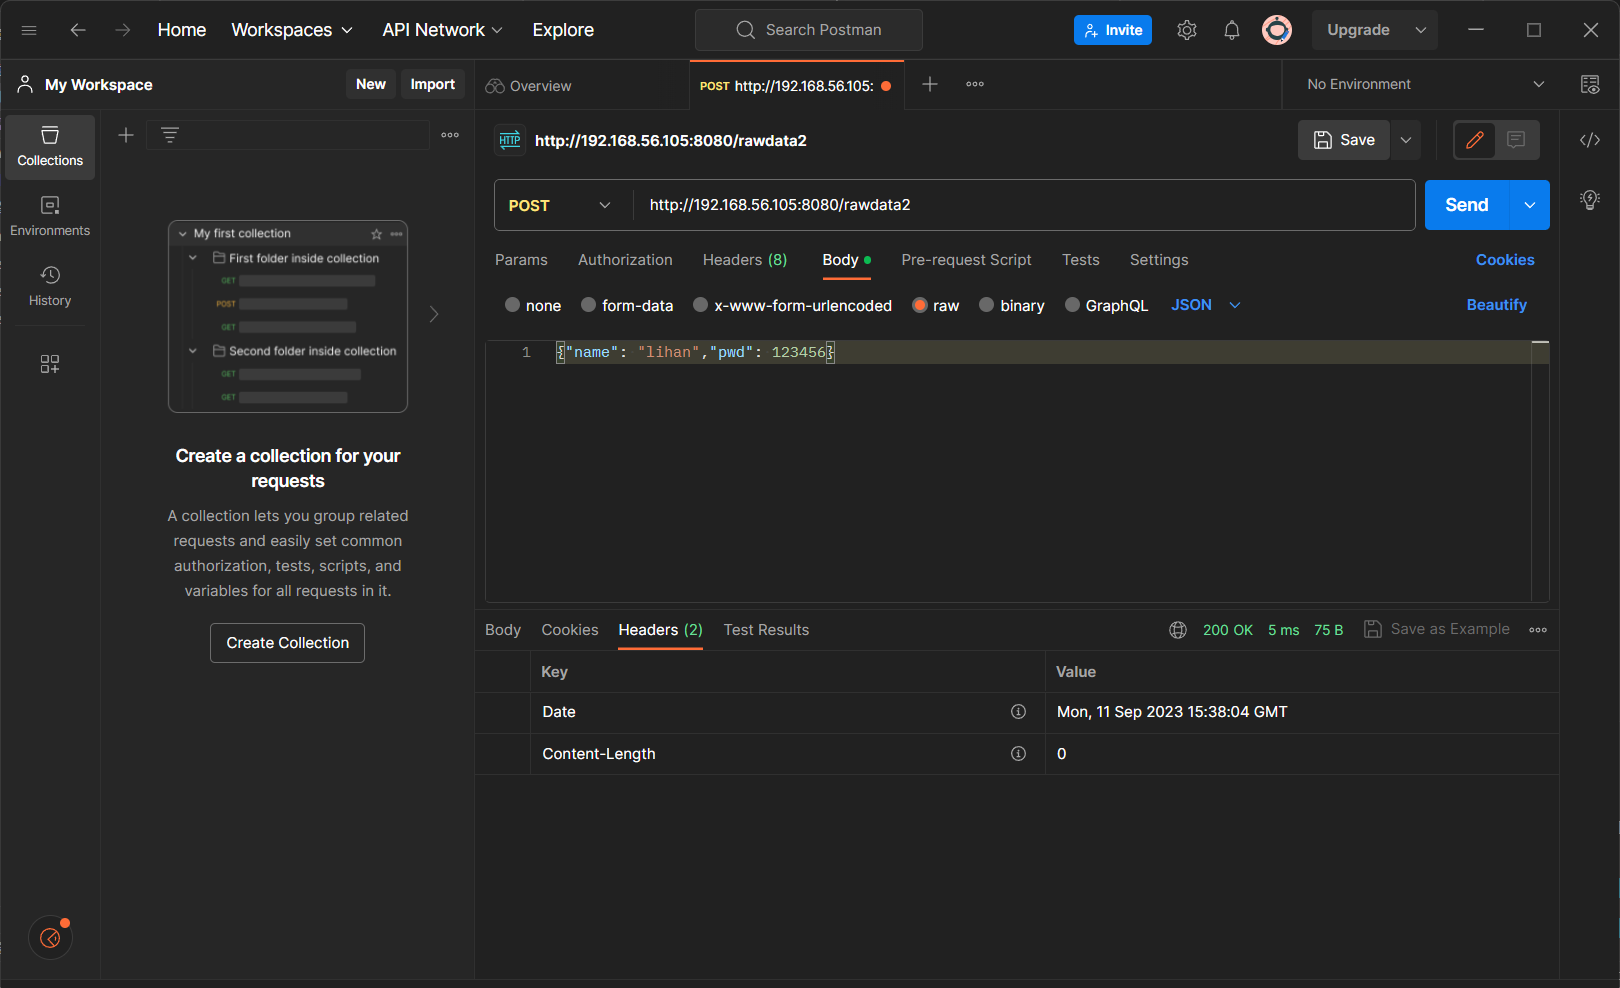
Task: Open the response Cookies tab
Action: (570, 630)
